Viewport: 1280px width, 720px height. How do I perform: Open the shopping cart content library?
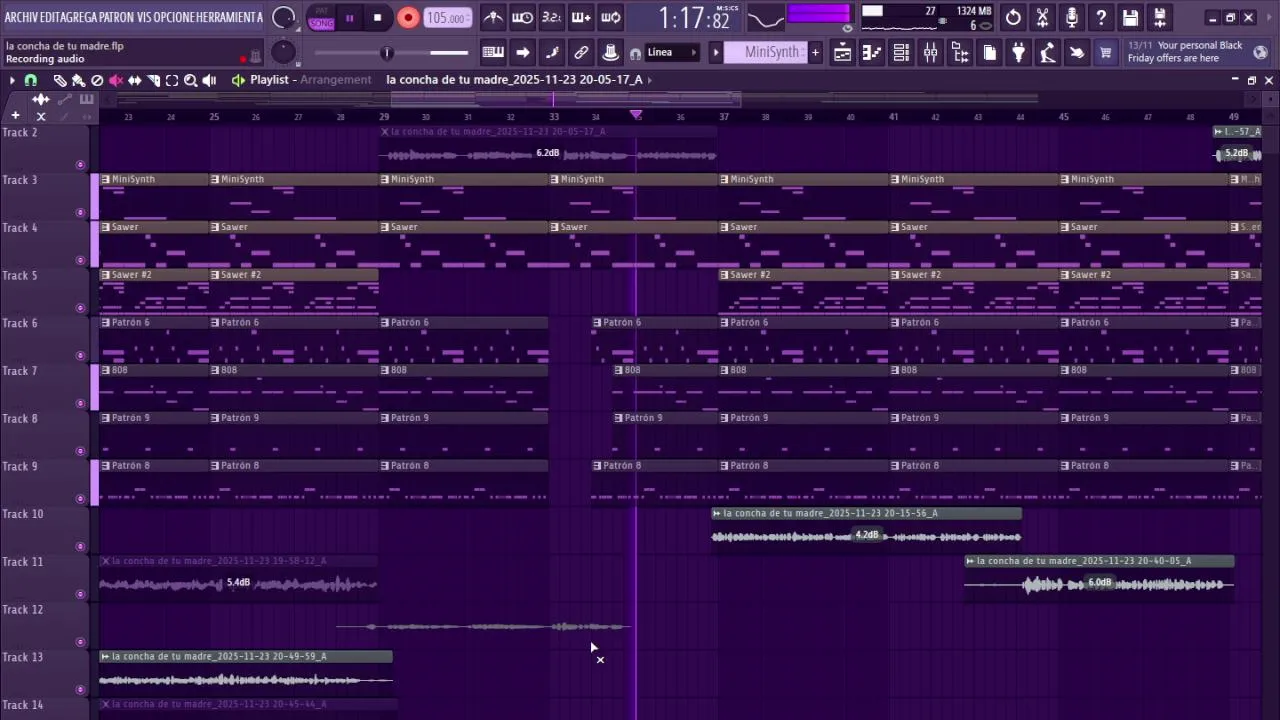(x=1106, y=53)
